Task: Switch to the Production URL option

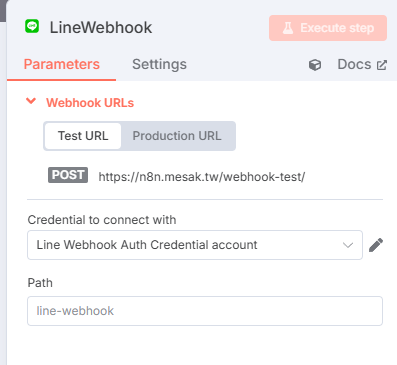Action: coord(177,136)
